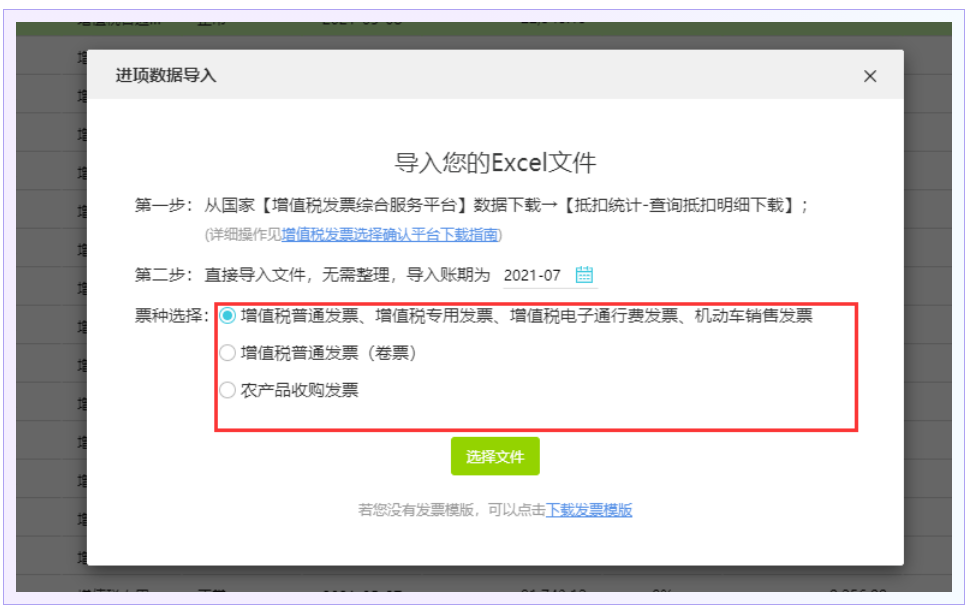The image size is (975, 615).
Task: Click the 票种选择 label
Action: click(171, 316)
